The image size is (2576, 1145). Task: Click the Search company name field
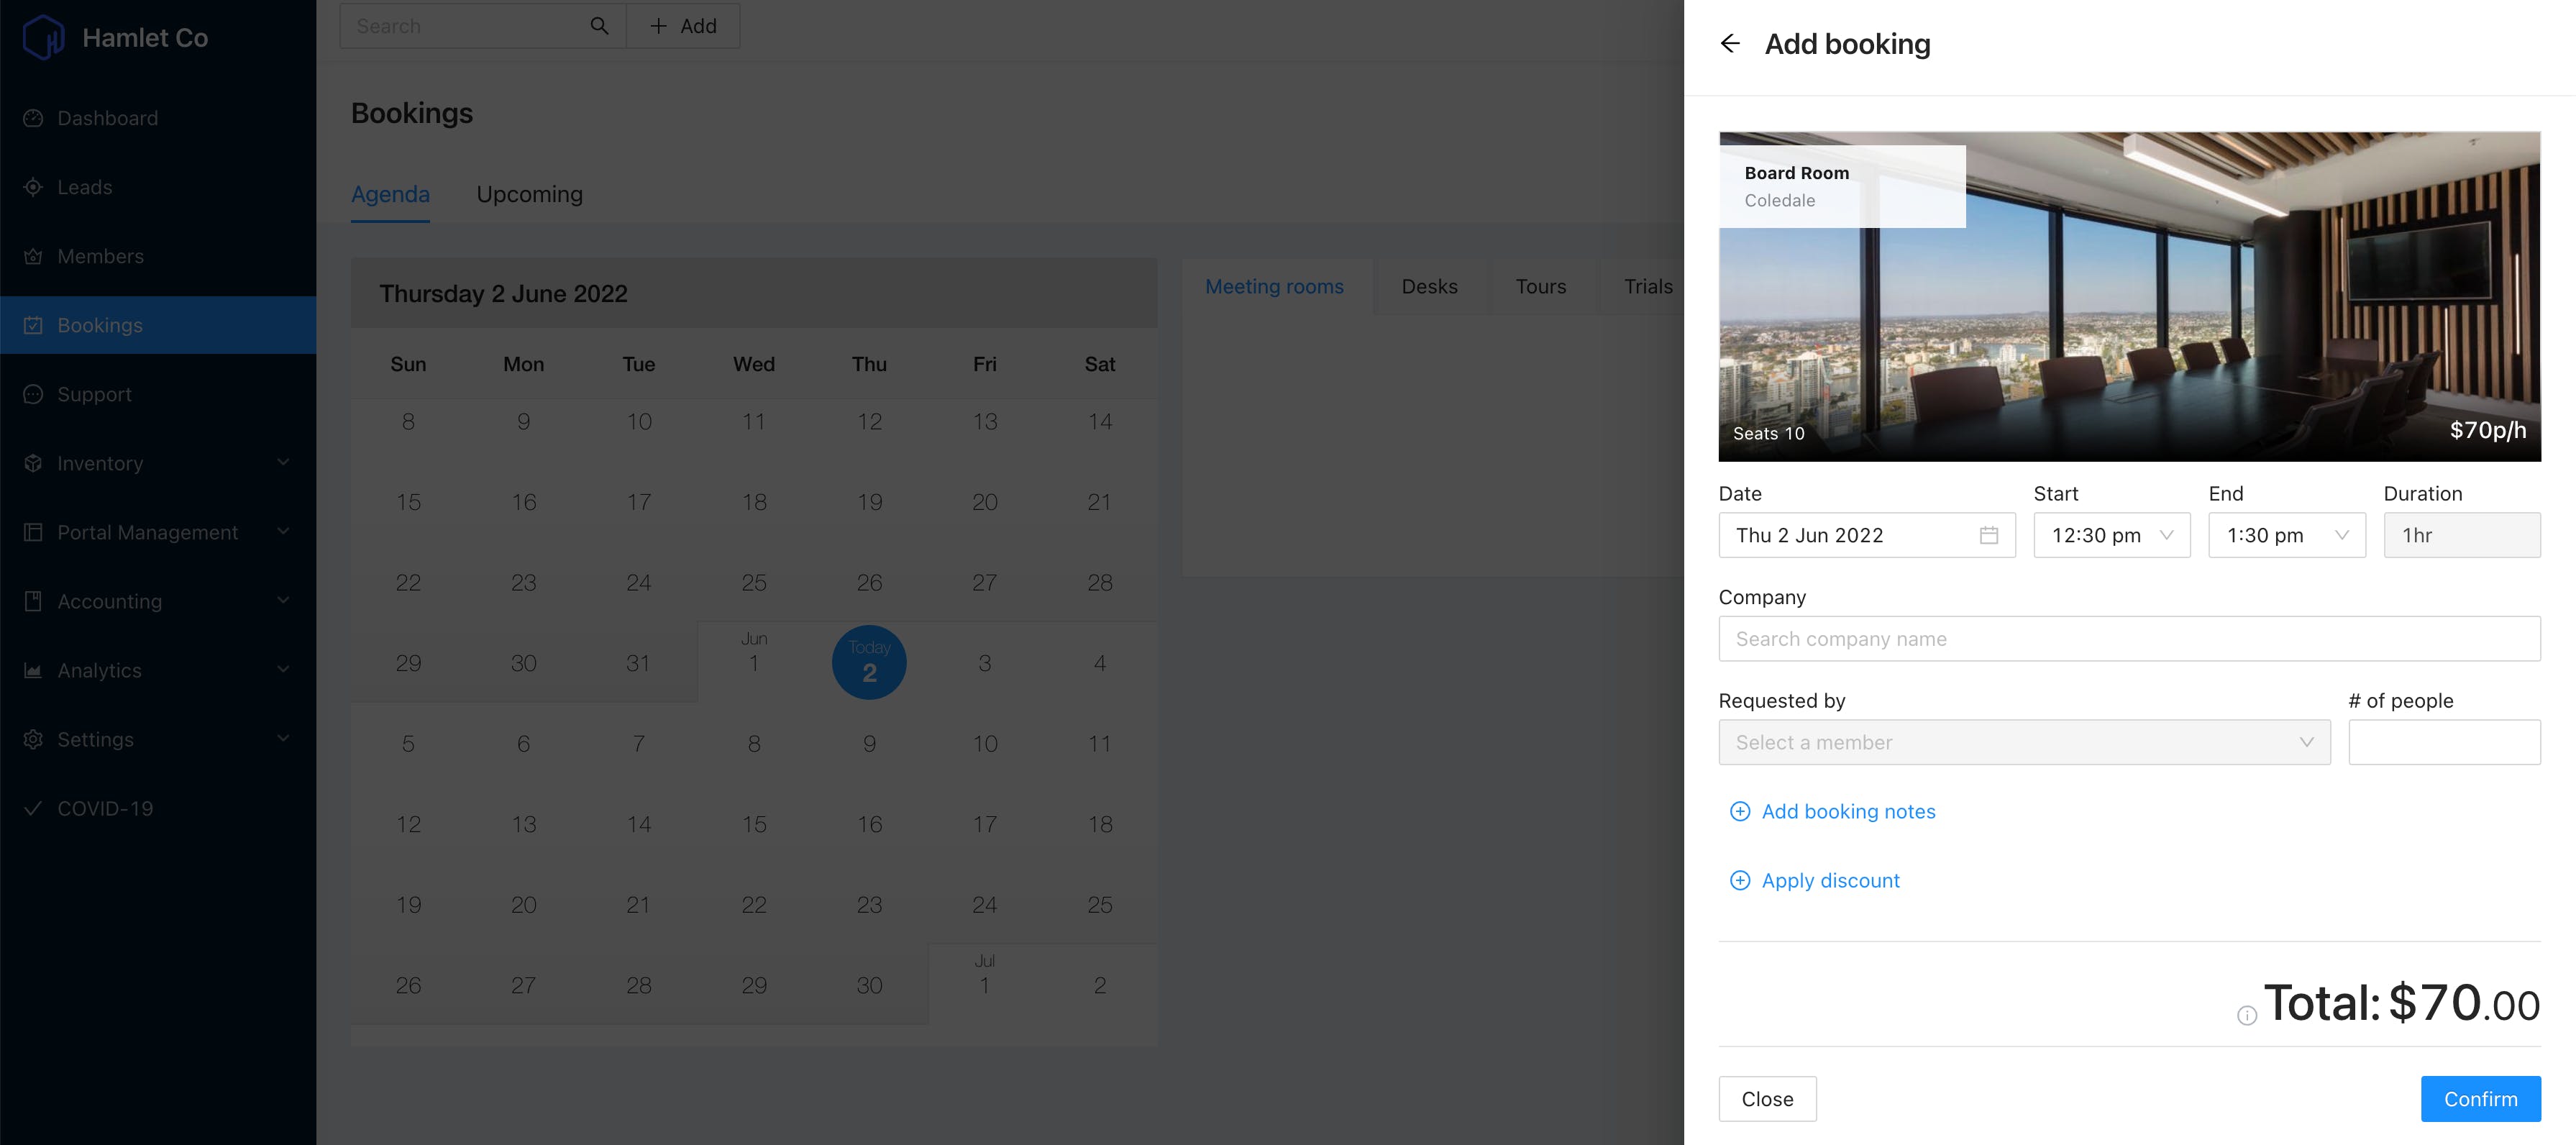click(2129, 638)
